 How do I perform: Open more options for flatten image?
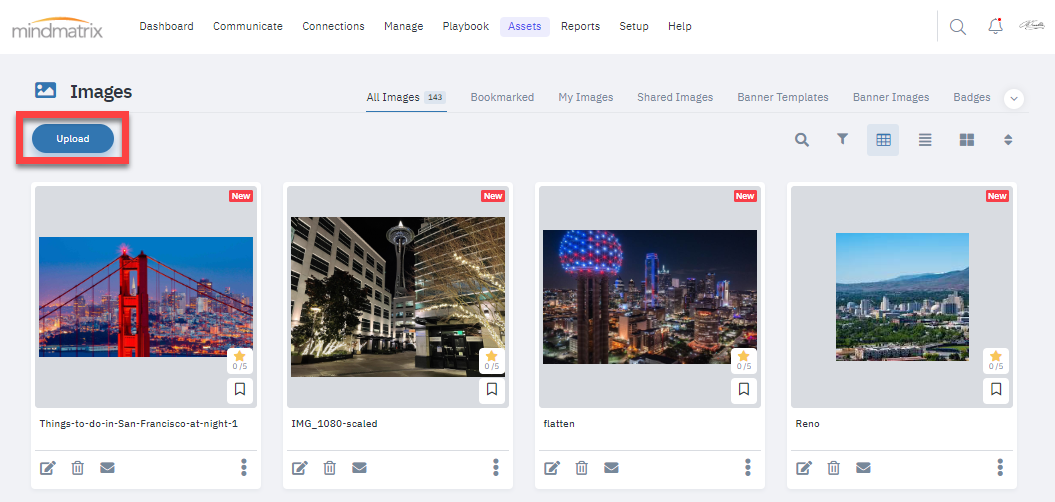tap(748, 467)
